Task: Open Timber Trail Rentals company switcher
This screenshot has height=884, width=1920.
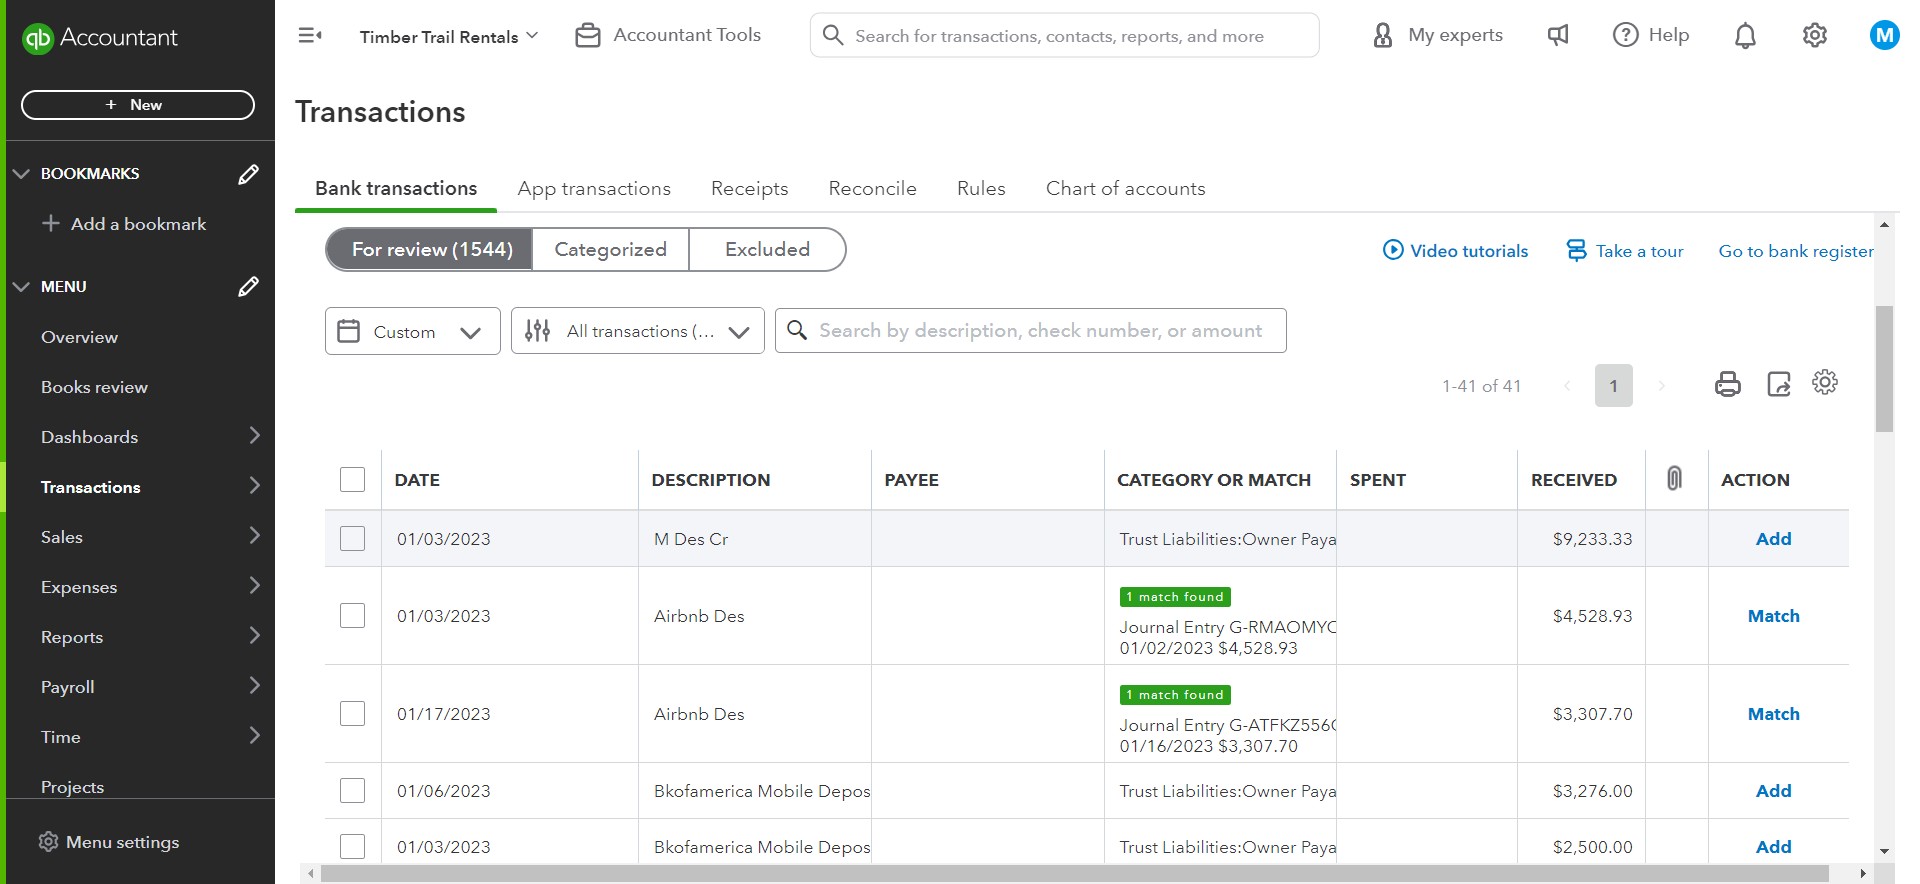Action: pyautogui.click(x=448, y=37)
